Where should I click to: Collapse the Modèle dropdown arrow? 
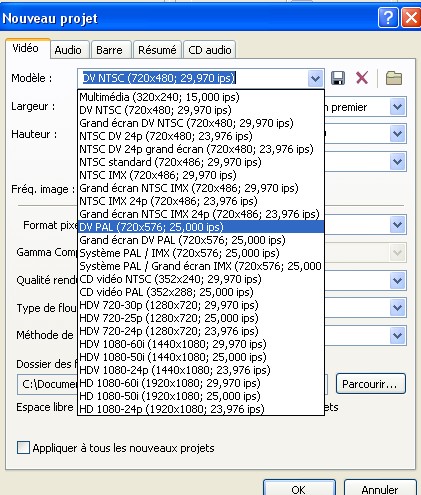[x=315, y=79]
